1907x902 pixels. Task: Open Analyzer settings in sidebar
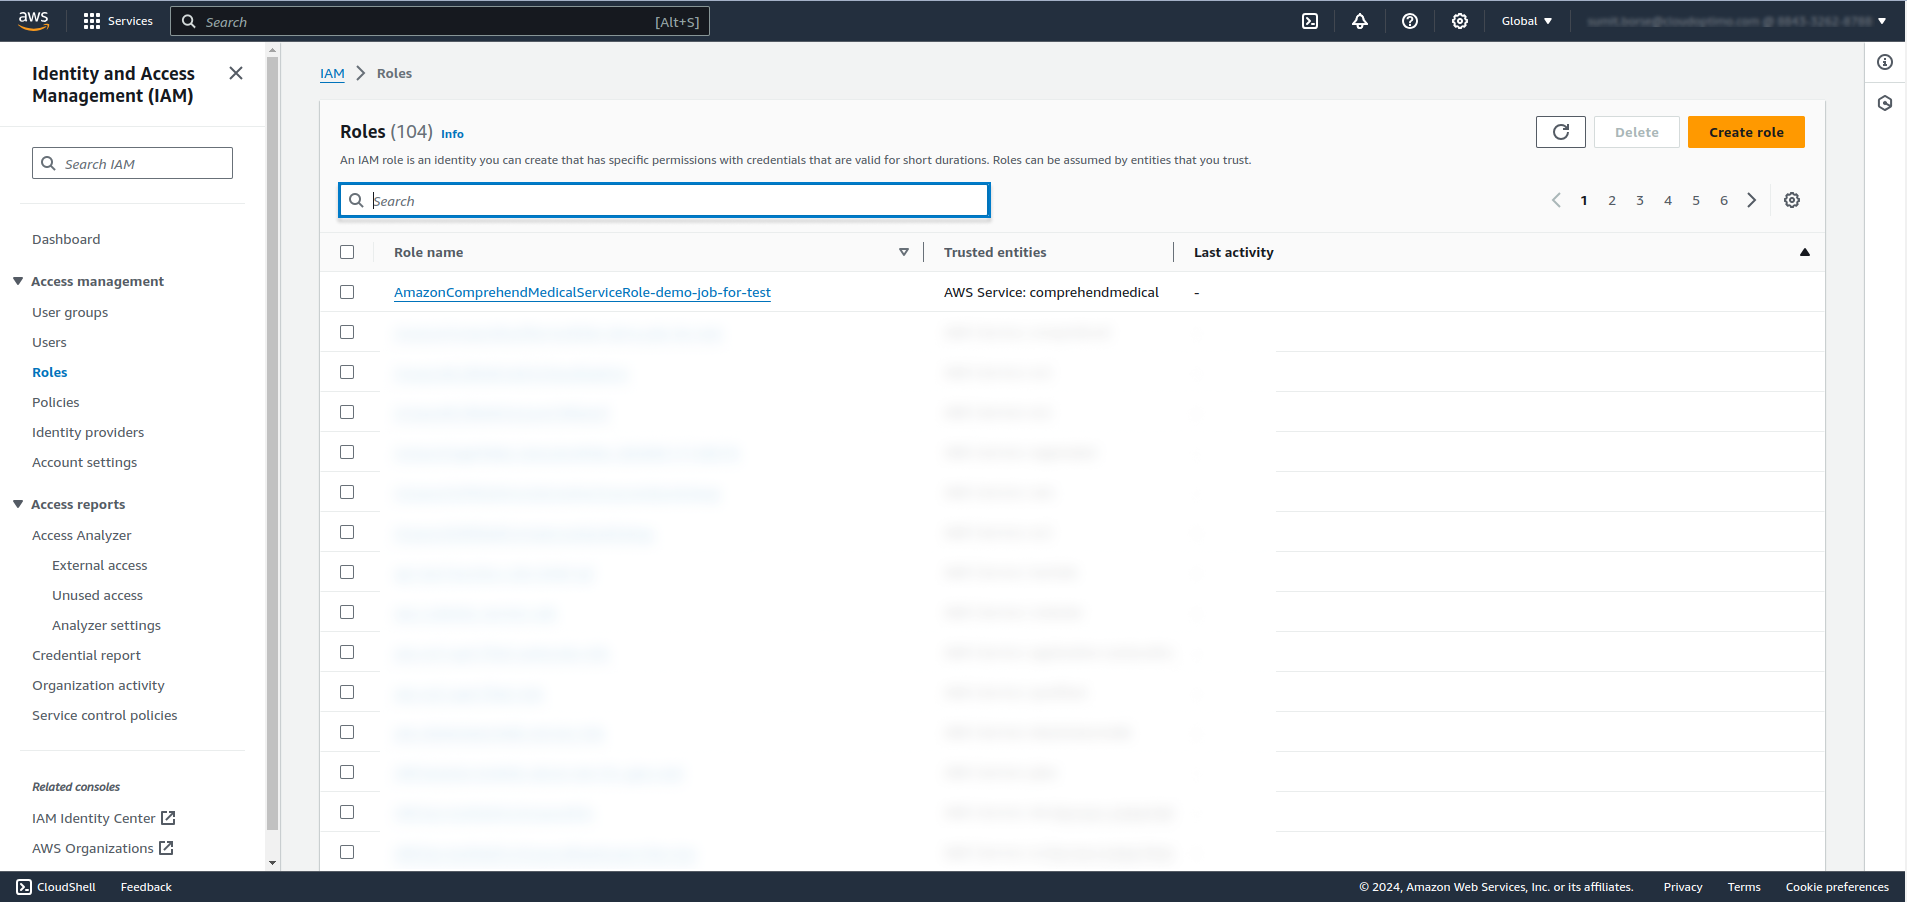pos(106,625)
